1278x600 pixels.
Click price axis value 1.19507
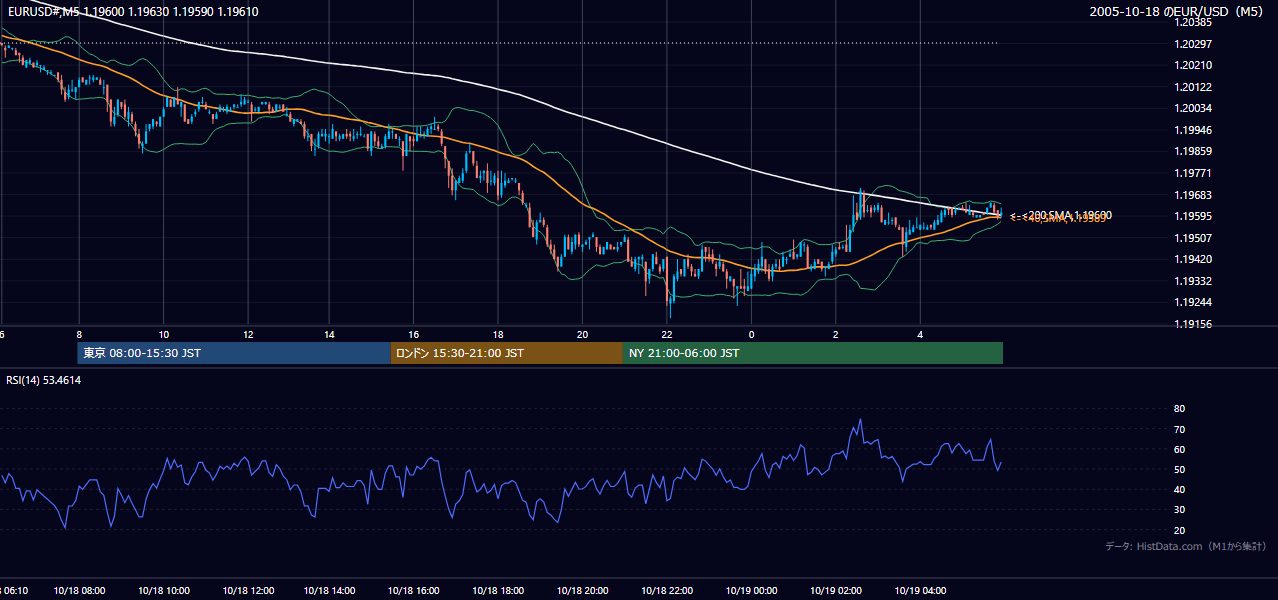point(1193,238)
